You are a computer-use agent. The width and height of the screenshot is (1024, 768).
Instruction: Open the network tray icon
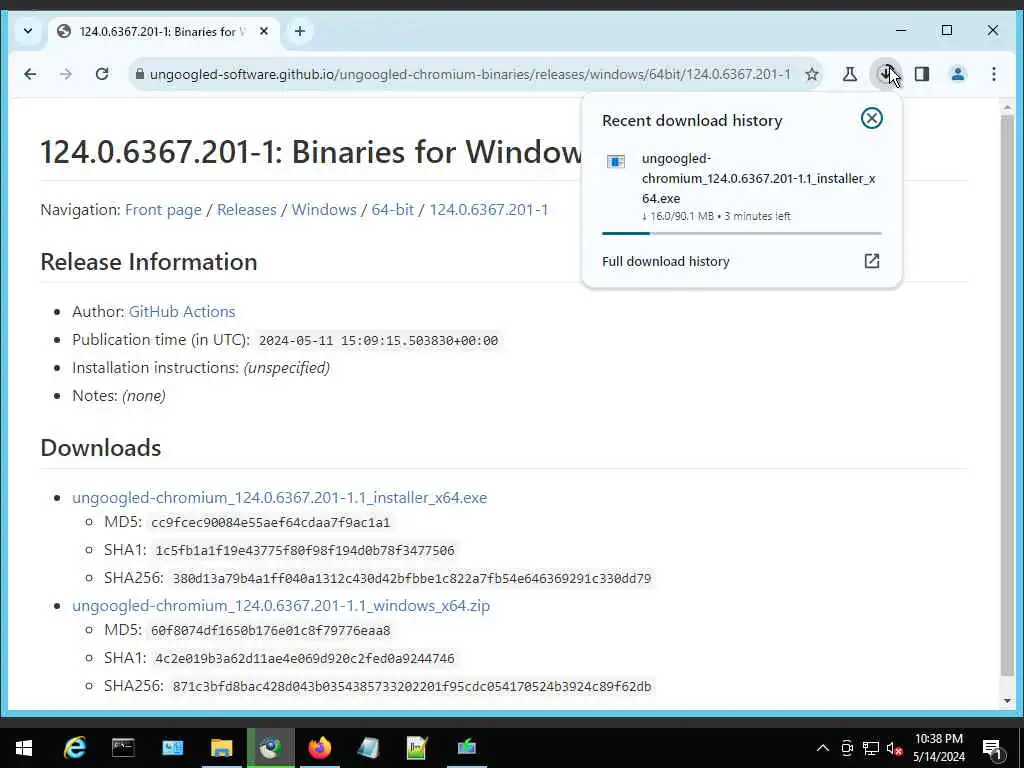pyautogui.click(x=871, y=748)
